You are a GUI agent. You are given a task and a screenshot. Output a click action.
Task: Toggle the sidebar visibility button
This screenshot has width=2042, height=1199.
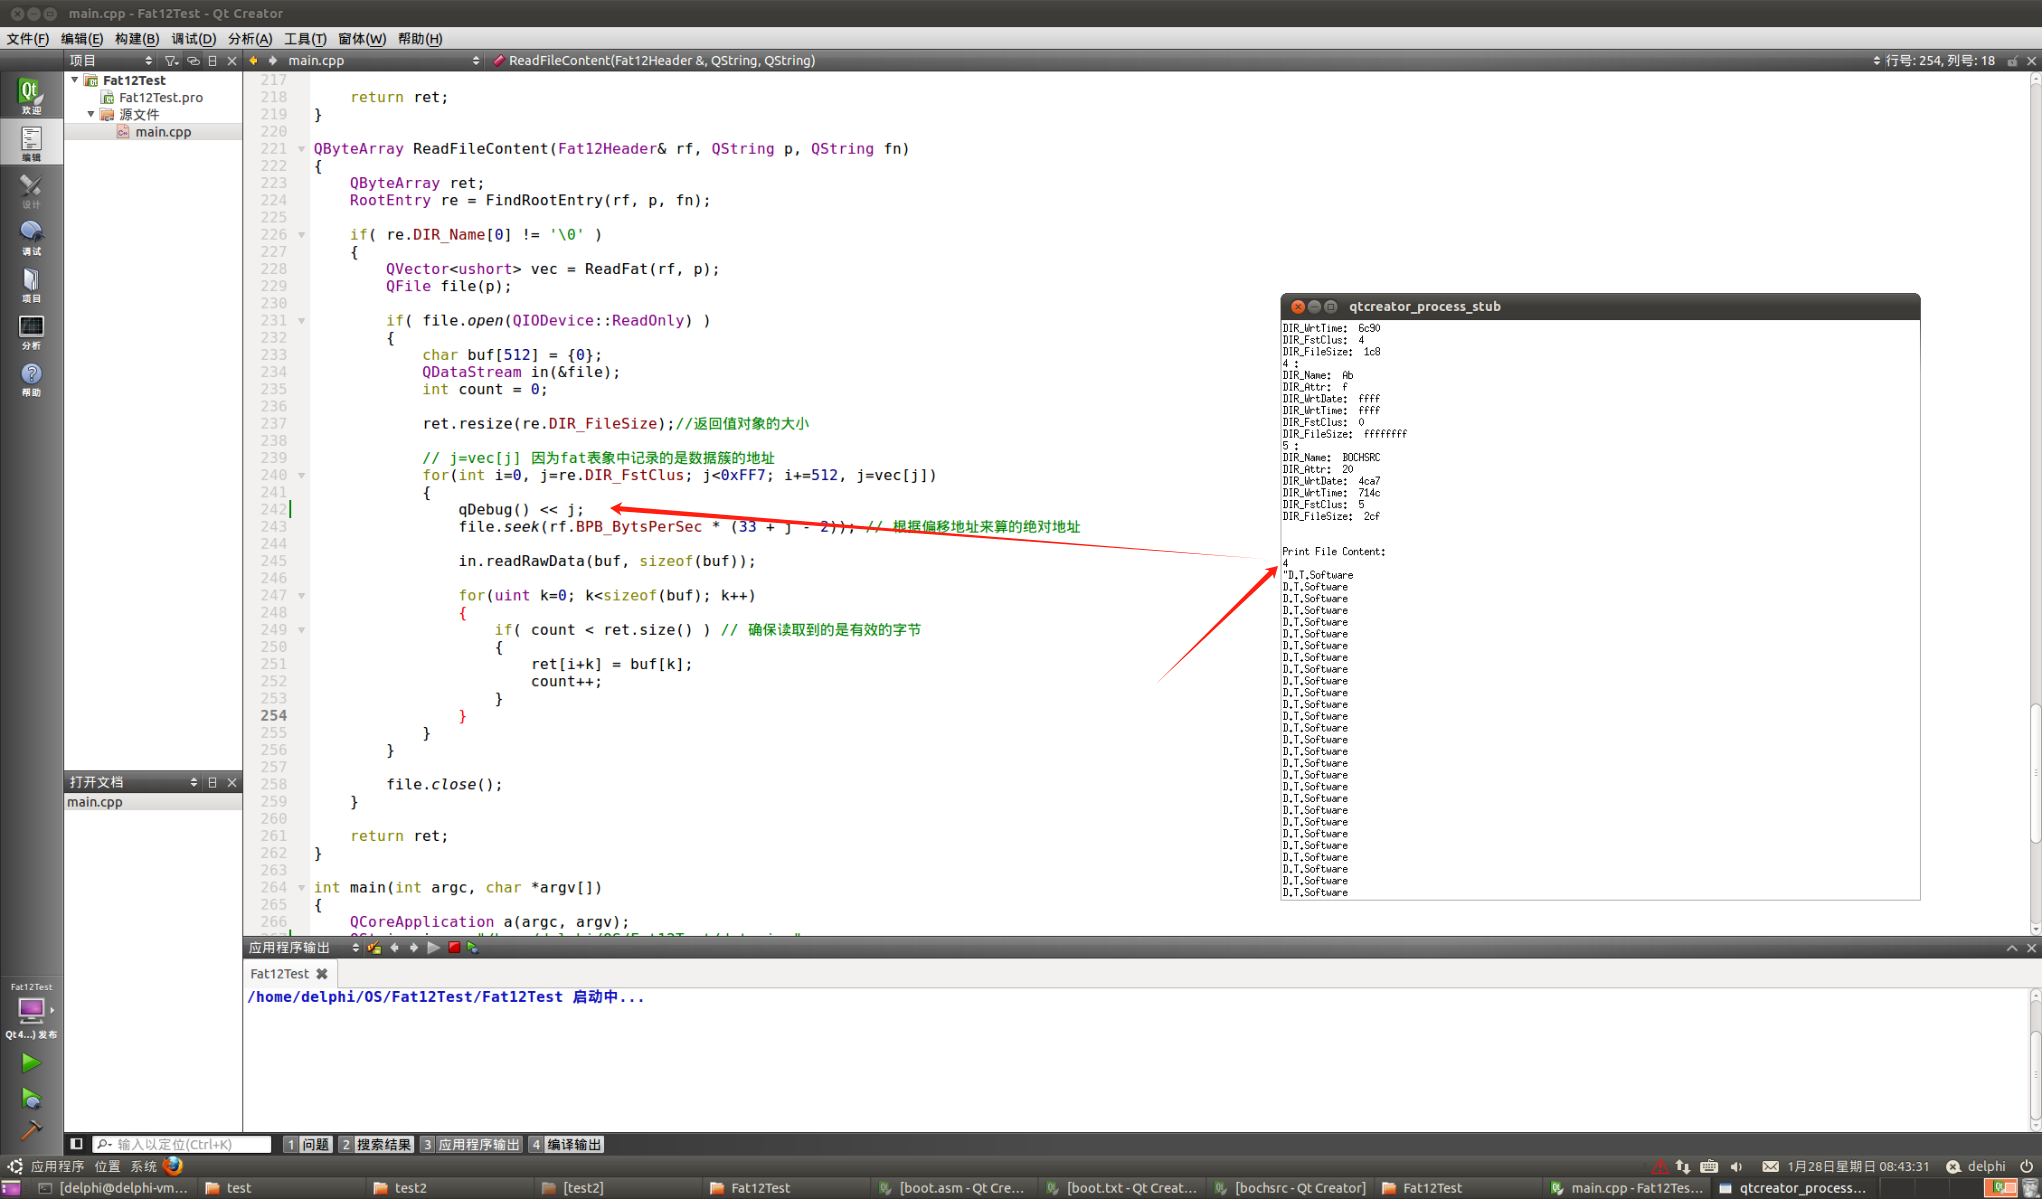click(x=76, y=1144)
